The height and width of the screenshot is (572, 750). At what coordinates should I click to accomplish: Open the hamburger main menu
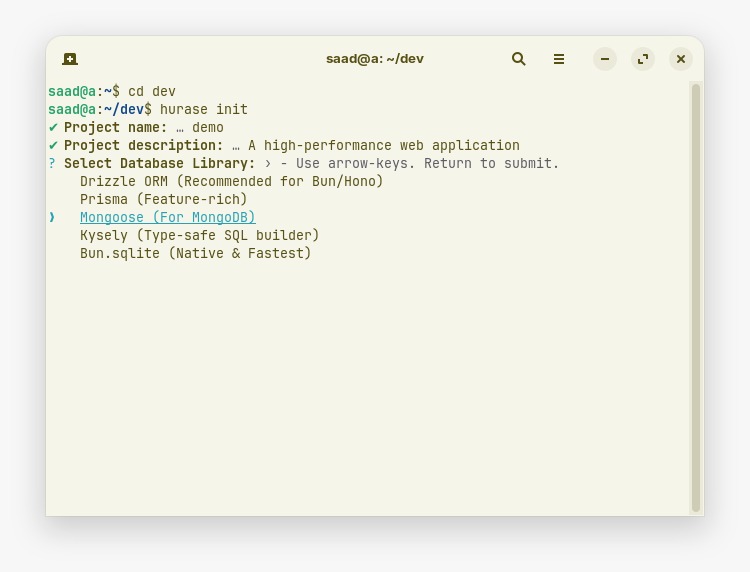(x=559, y=59)
